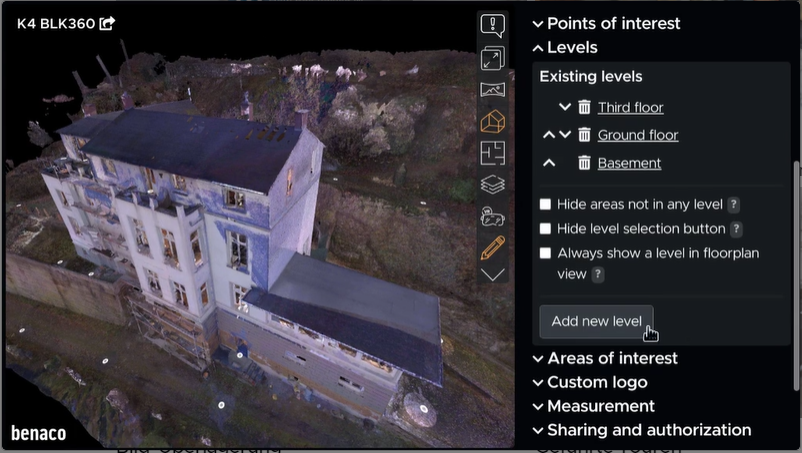Select the 3D dollhouse view icon
Screen dimensions: 802x453
point(493,122)
